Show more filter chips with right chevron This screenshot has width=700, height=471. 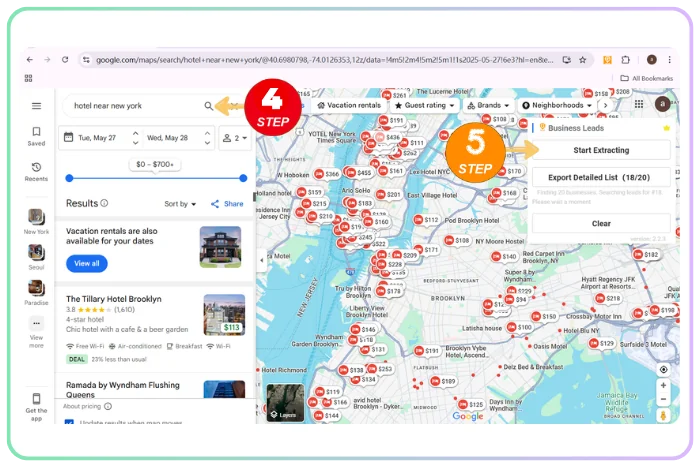pos(605,105)
